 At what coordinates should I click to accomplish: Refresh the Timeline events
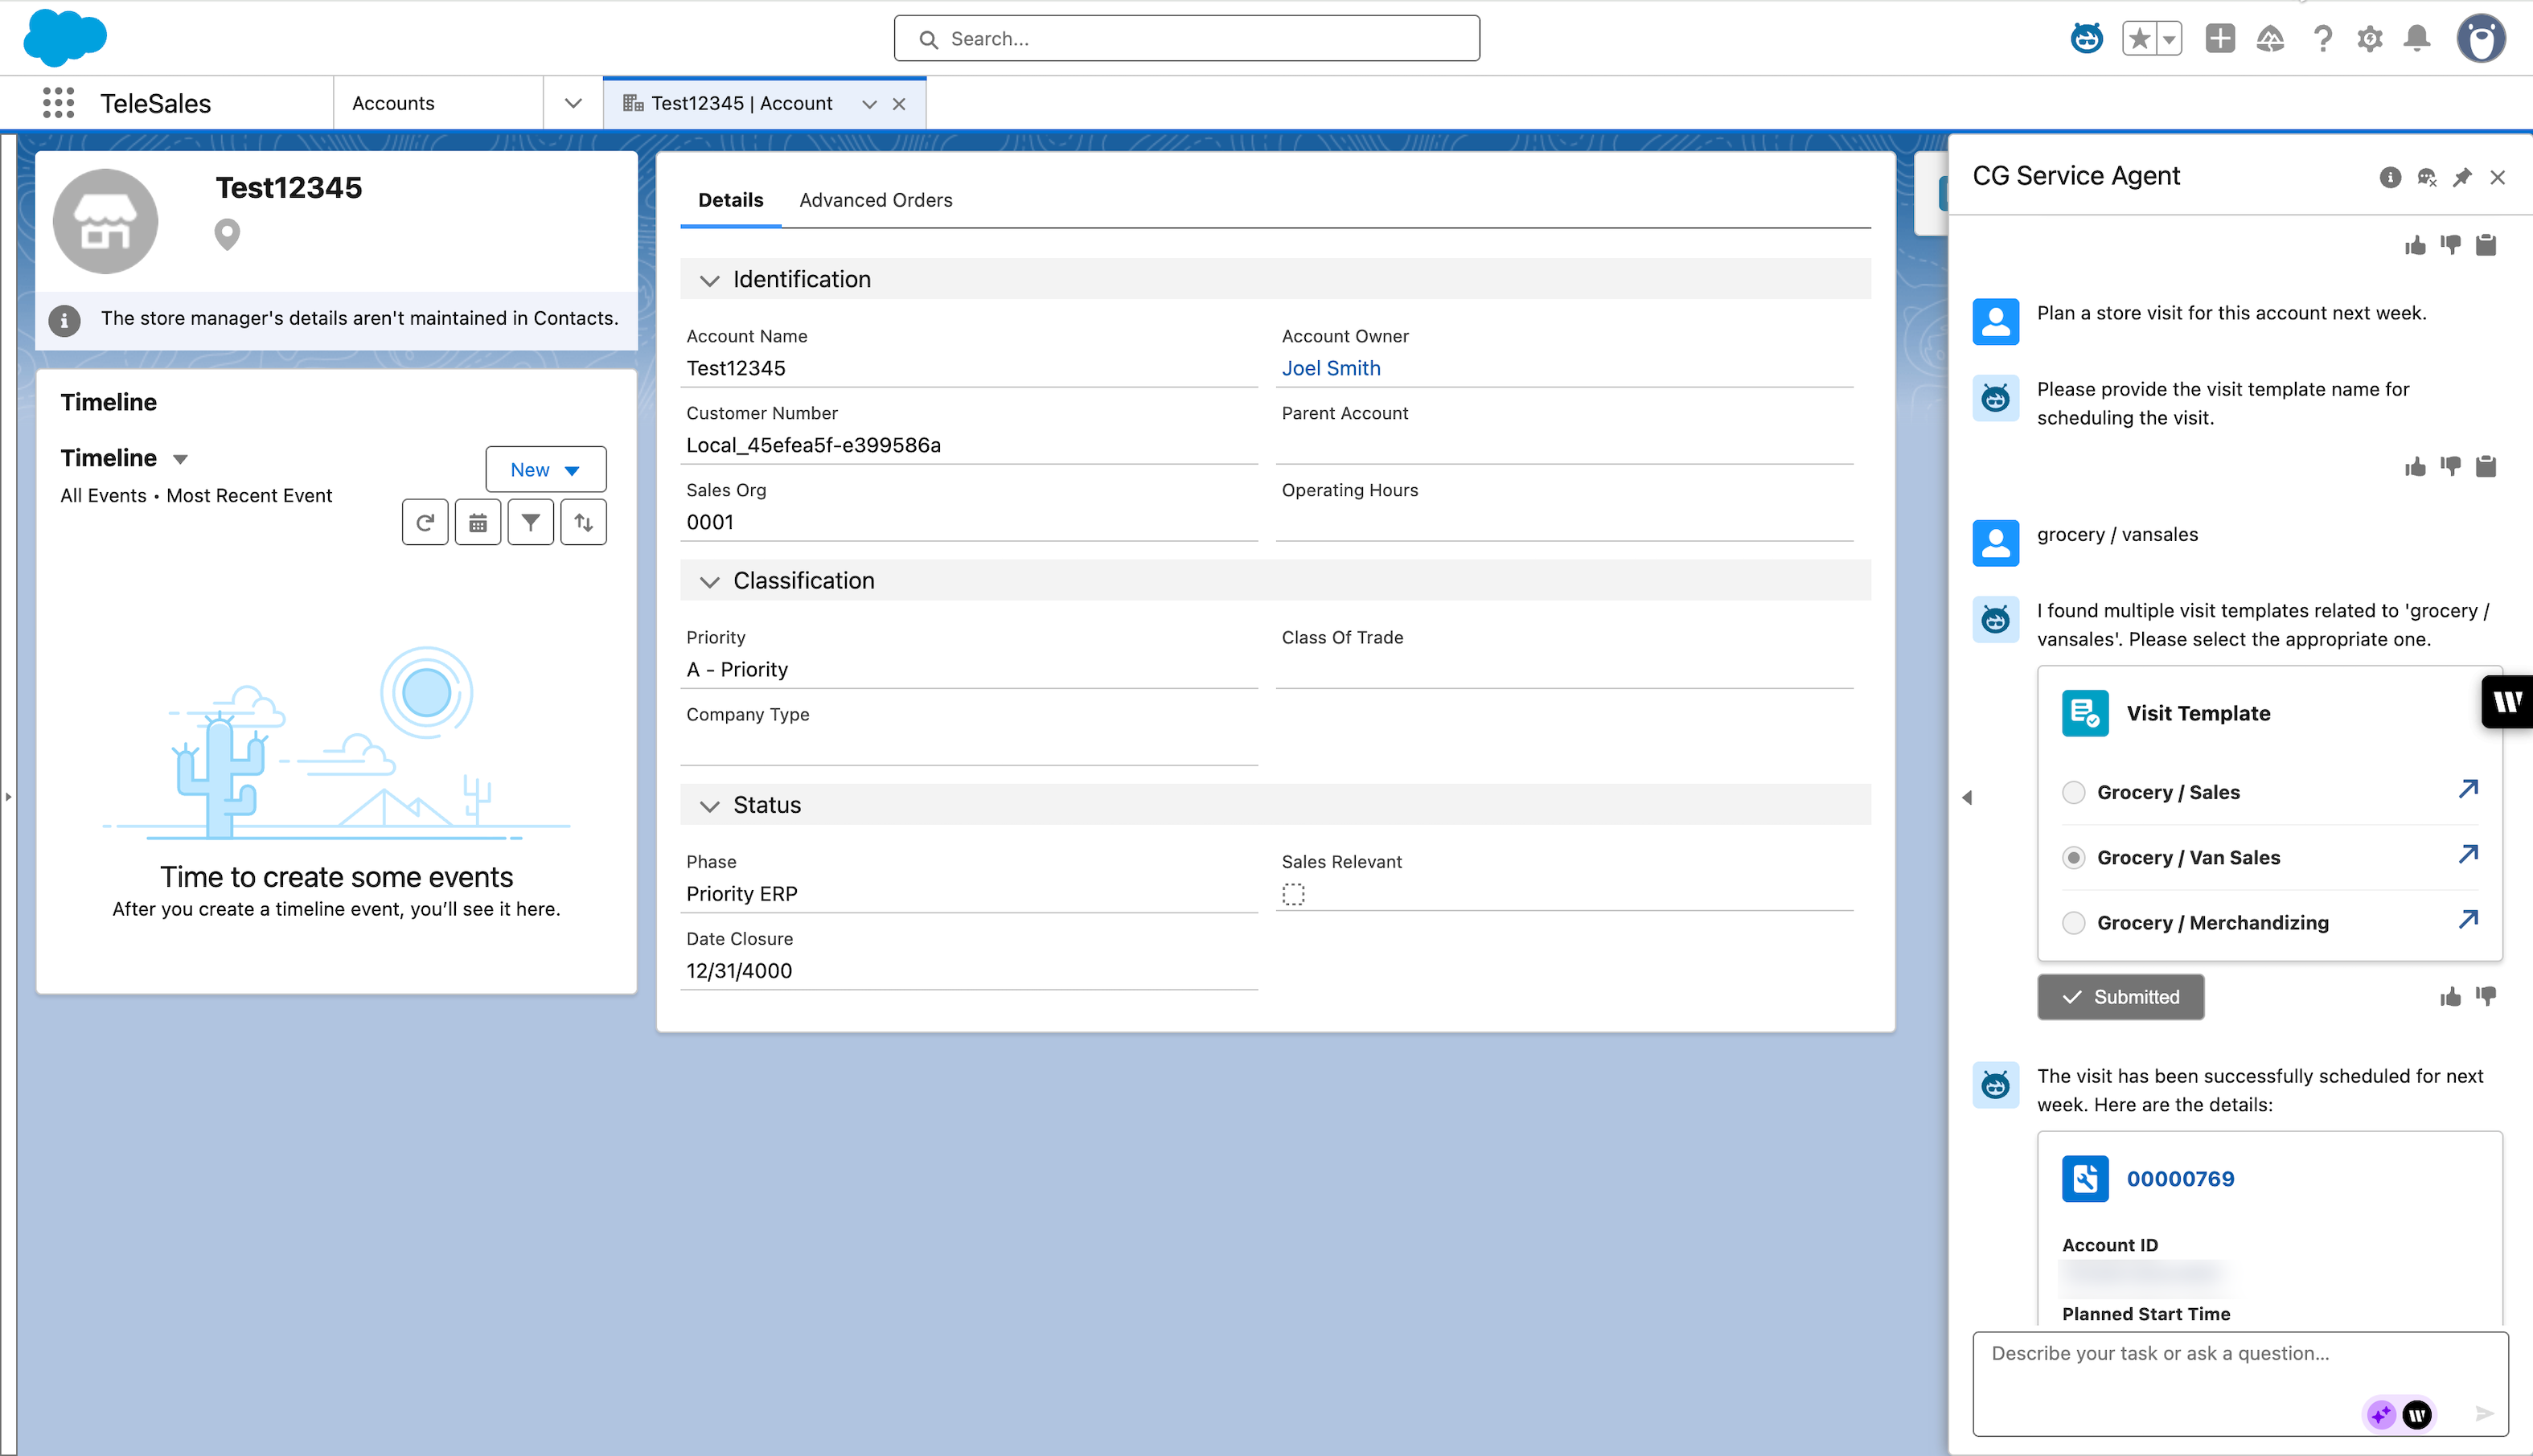425,522
